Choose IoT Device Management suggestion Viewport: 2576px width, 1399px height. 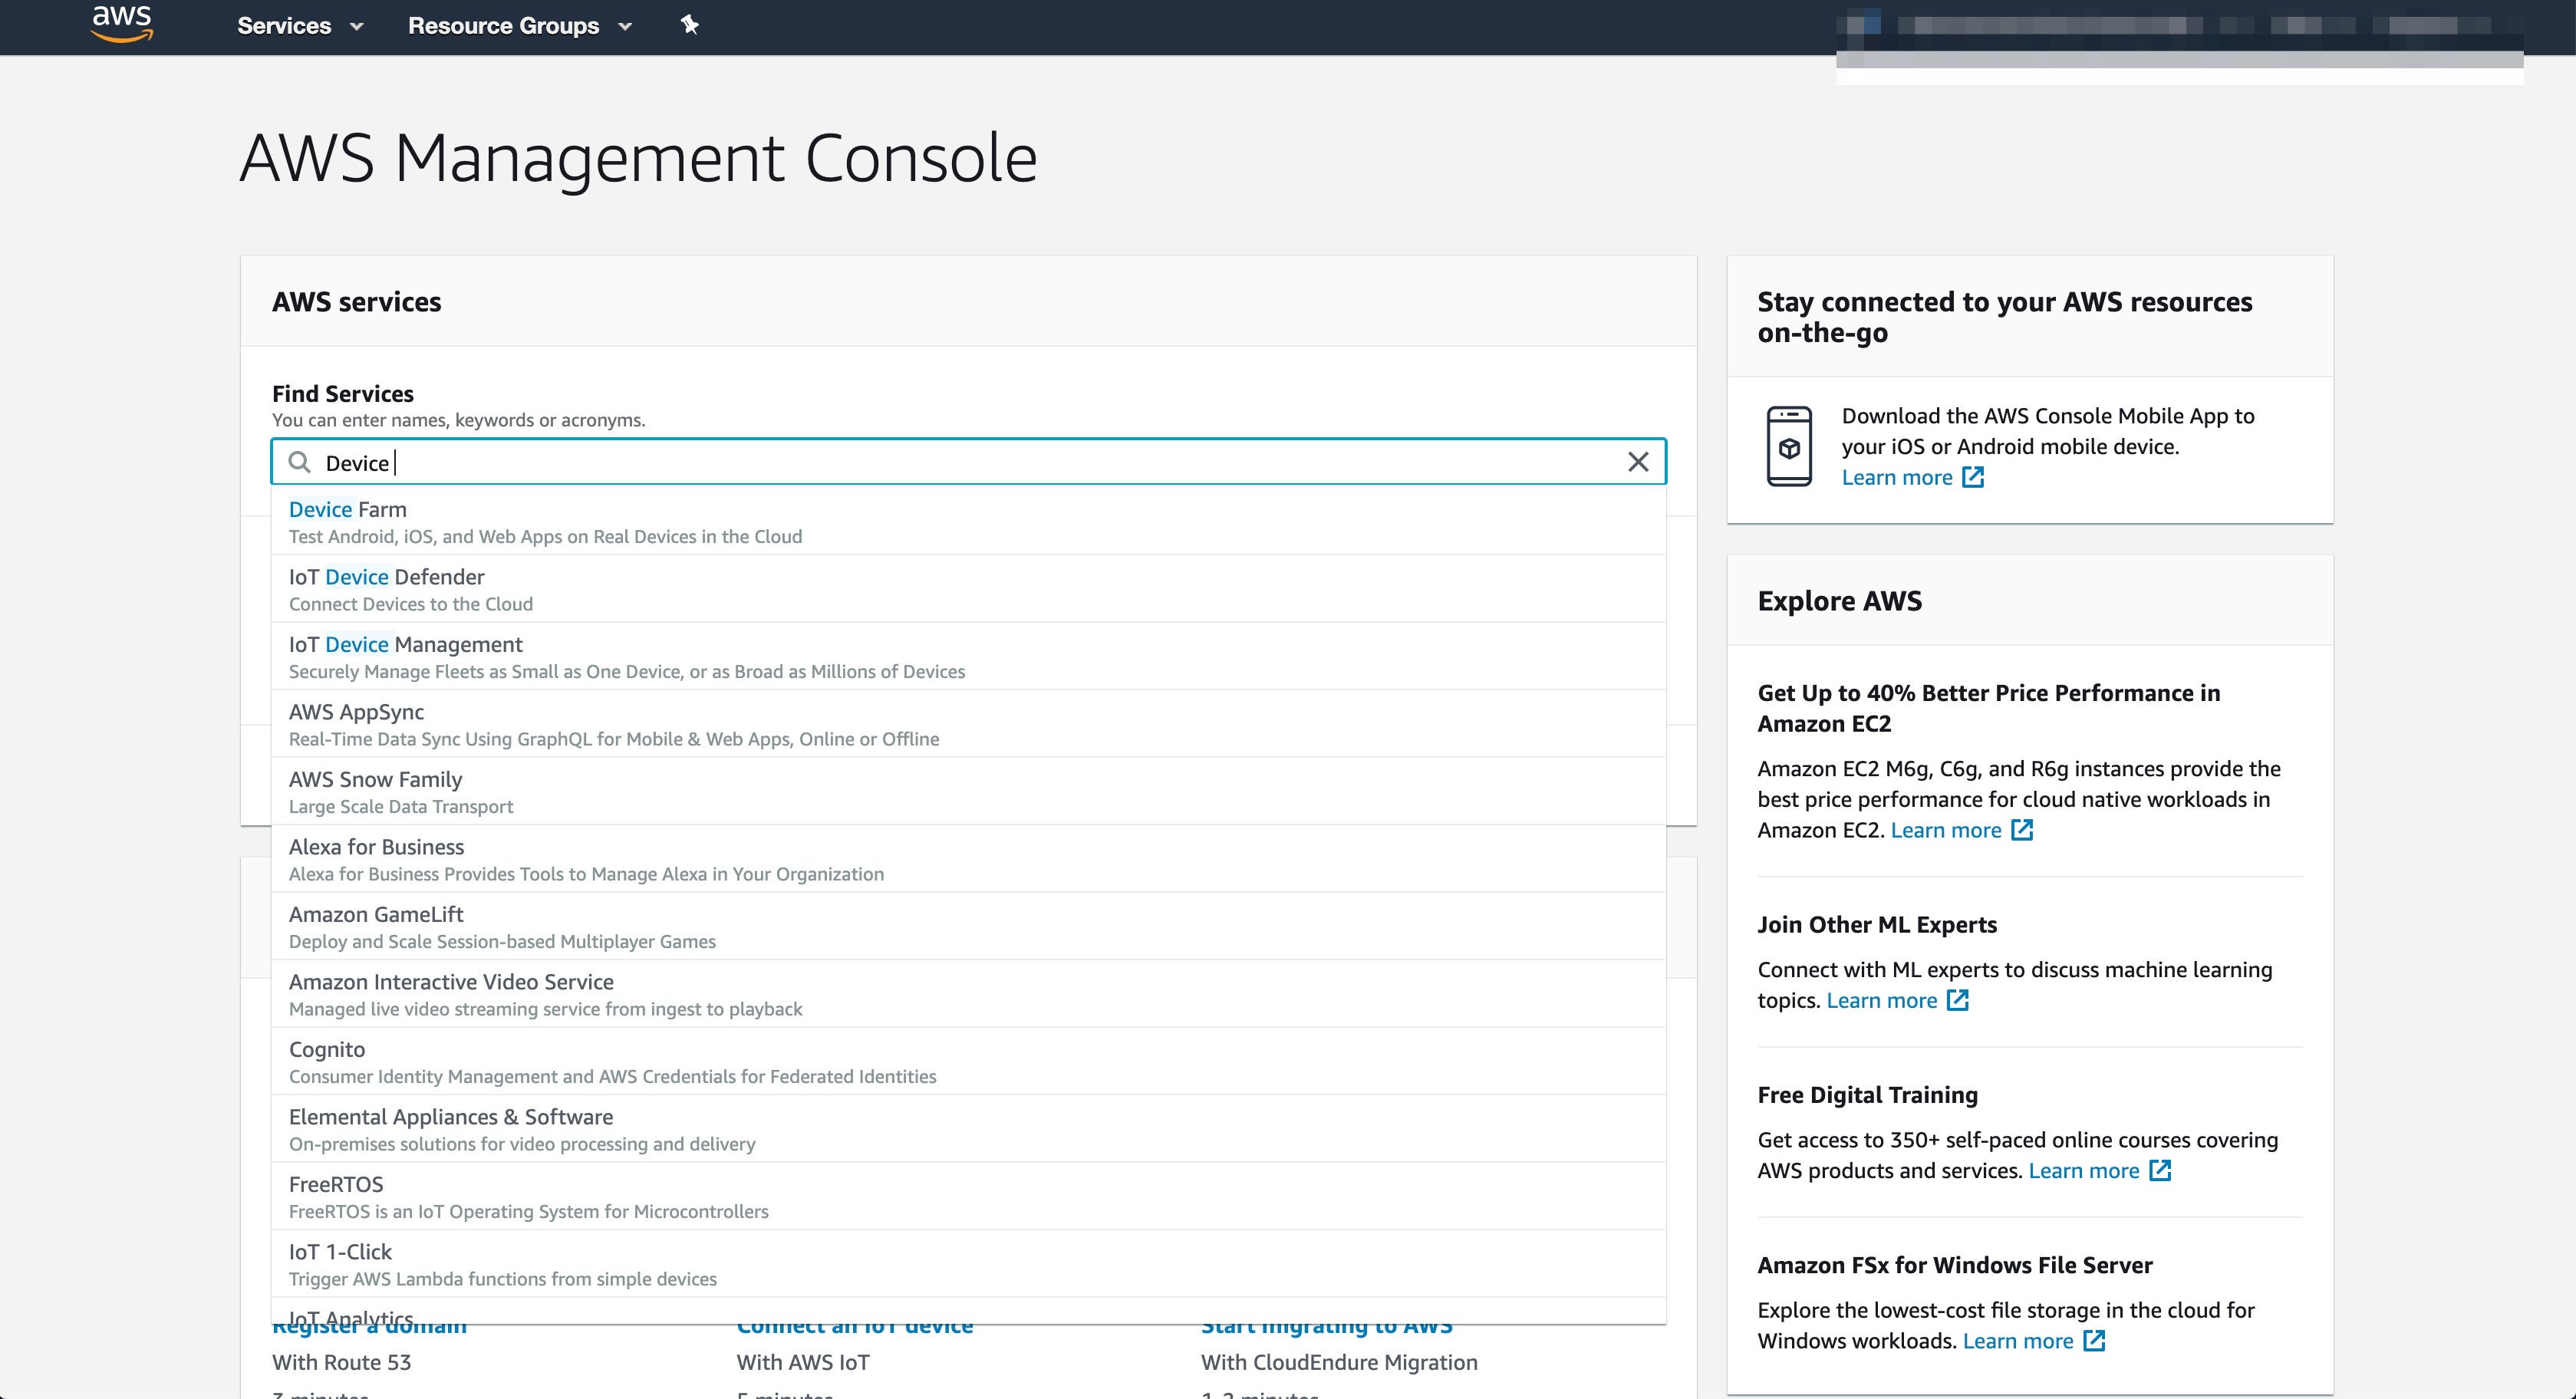point(405,645)
